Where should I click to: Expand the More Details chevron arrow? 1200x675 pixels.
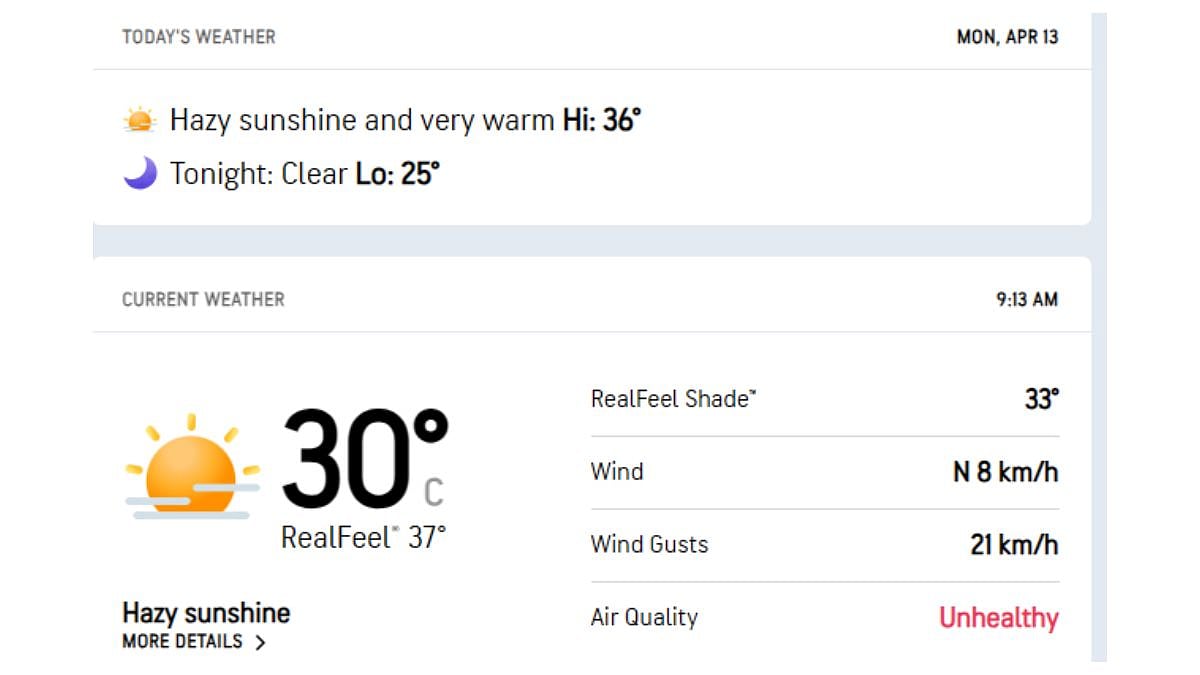(260, 643)
